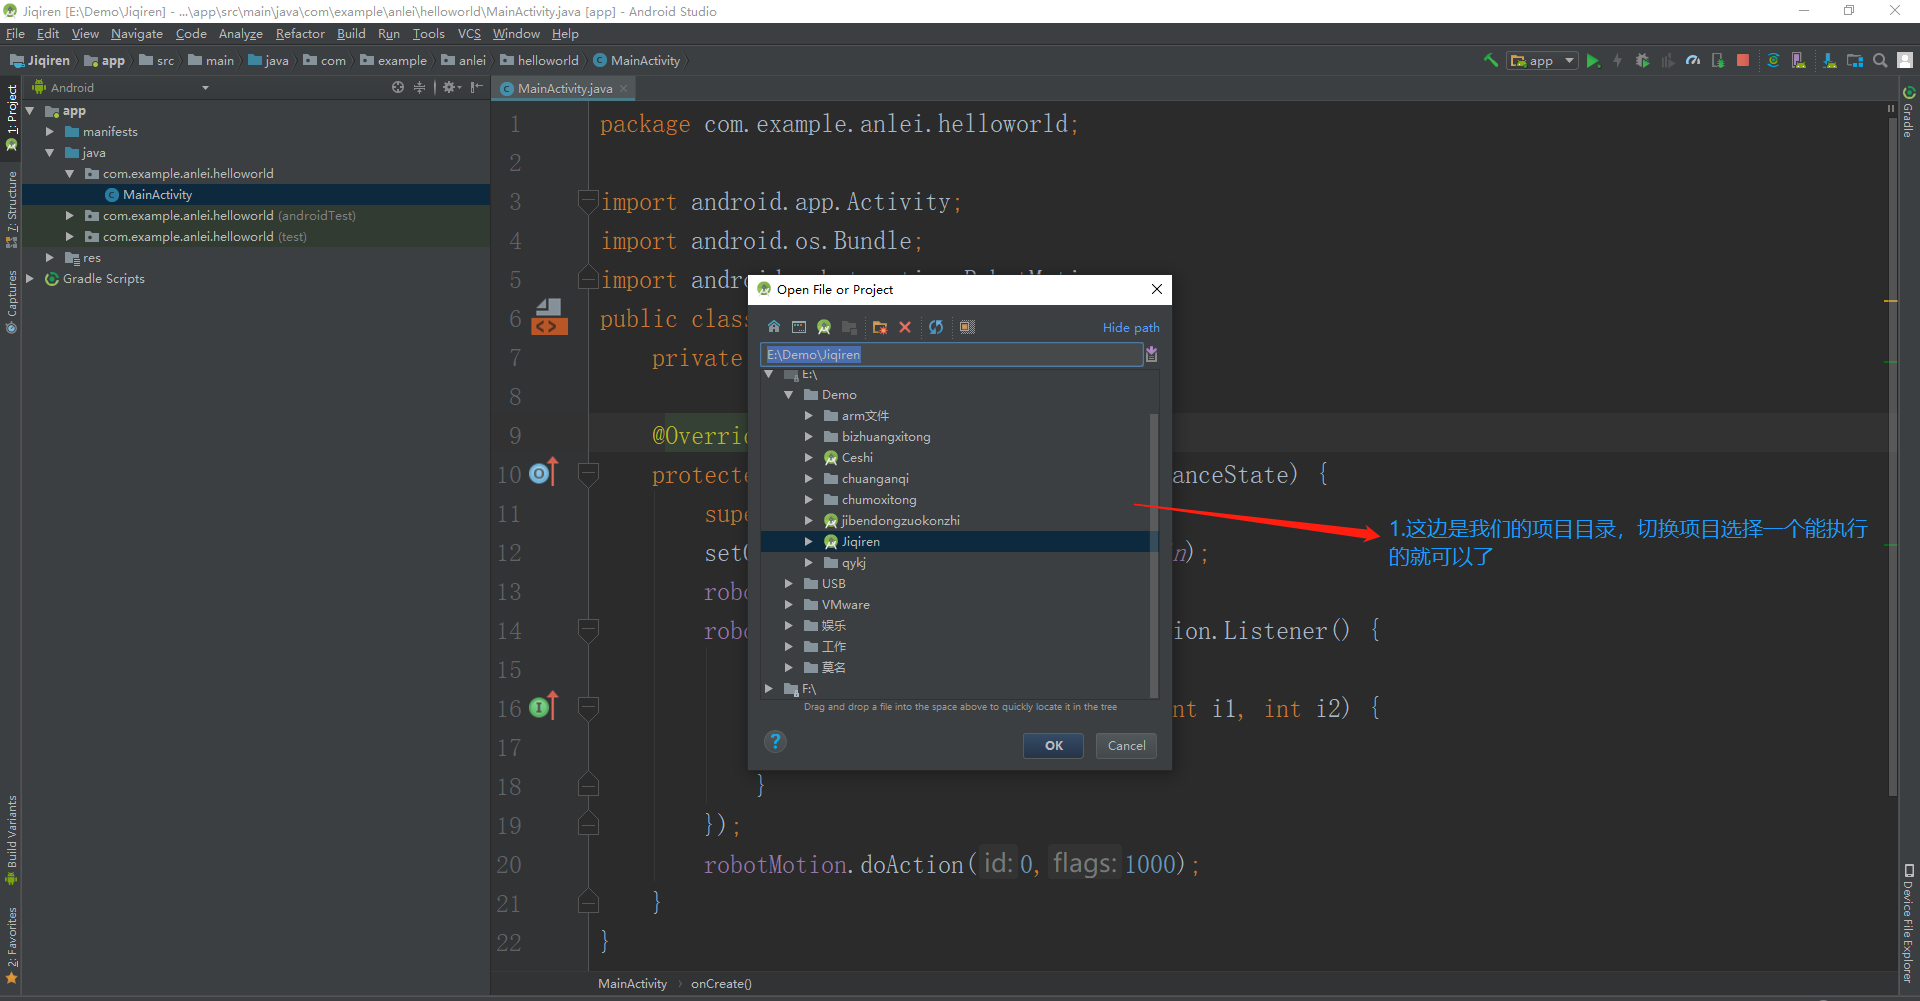Click the Hide path link
Image resolution: width=1920 pixels, height=1001 pixels.
(x=1131, y=327)
